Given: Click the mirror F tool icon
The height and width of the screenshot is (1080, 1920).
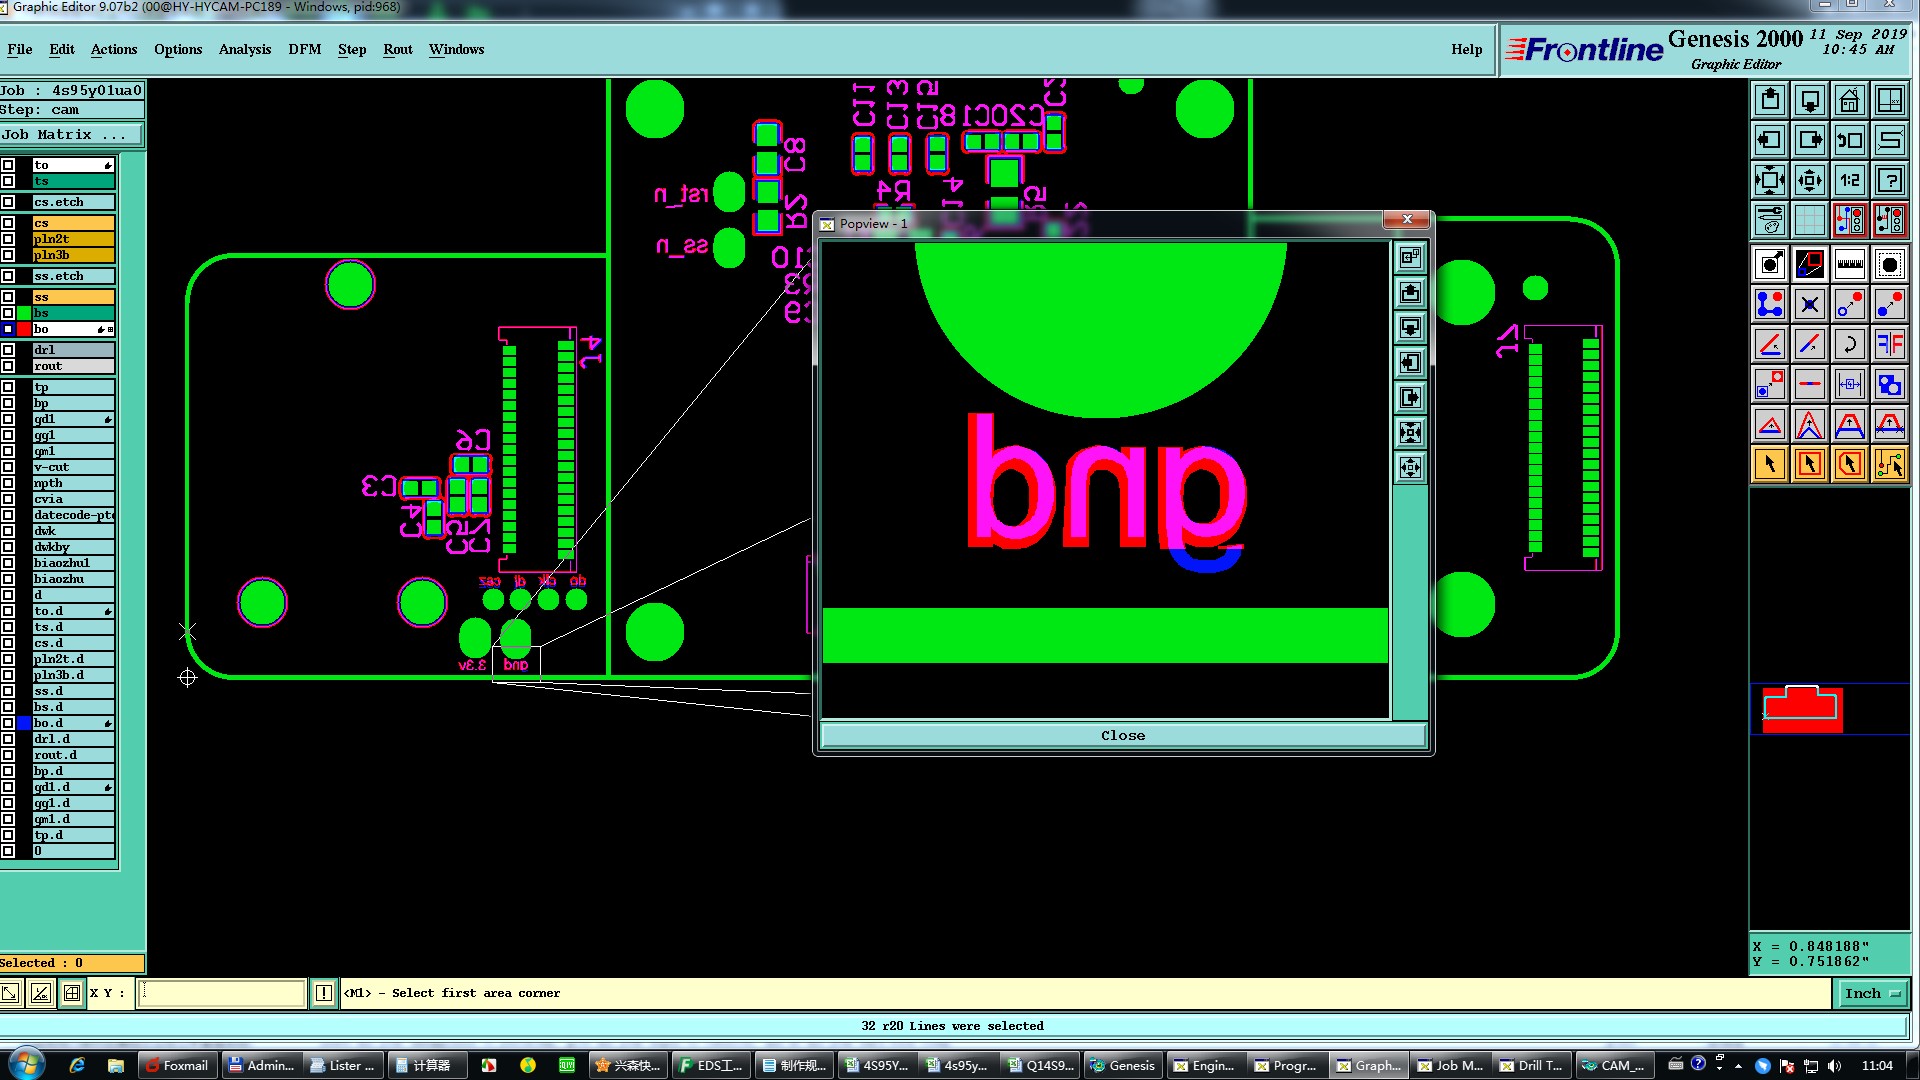Looking at the screenshot, I should (x=1889, y=345).
